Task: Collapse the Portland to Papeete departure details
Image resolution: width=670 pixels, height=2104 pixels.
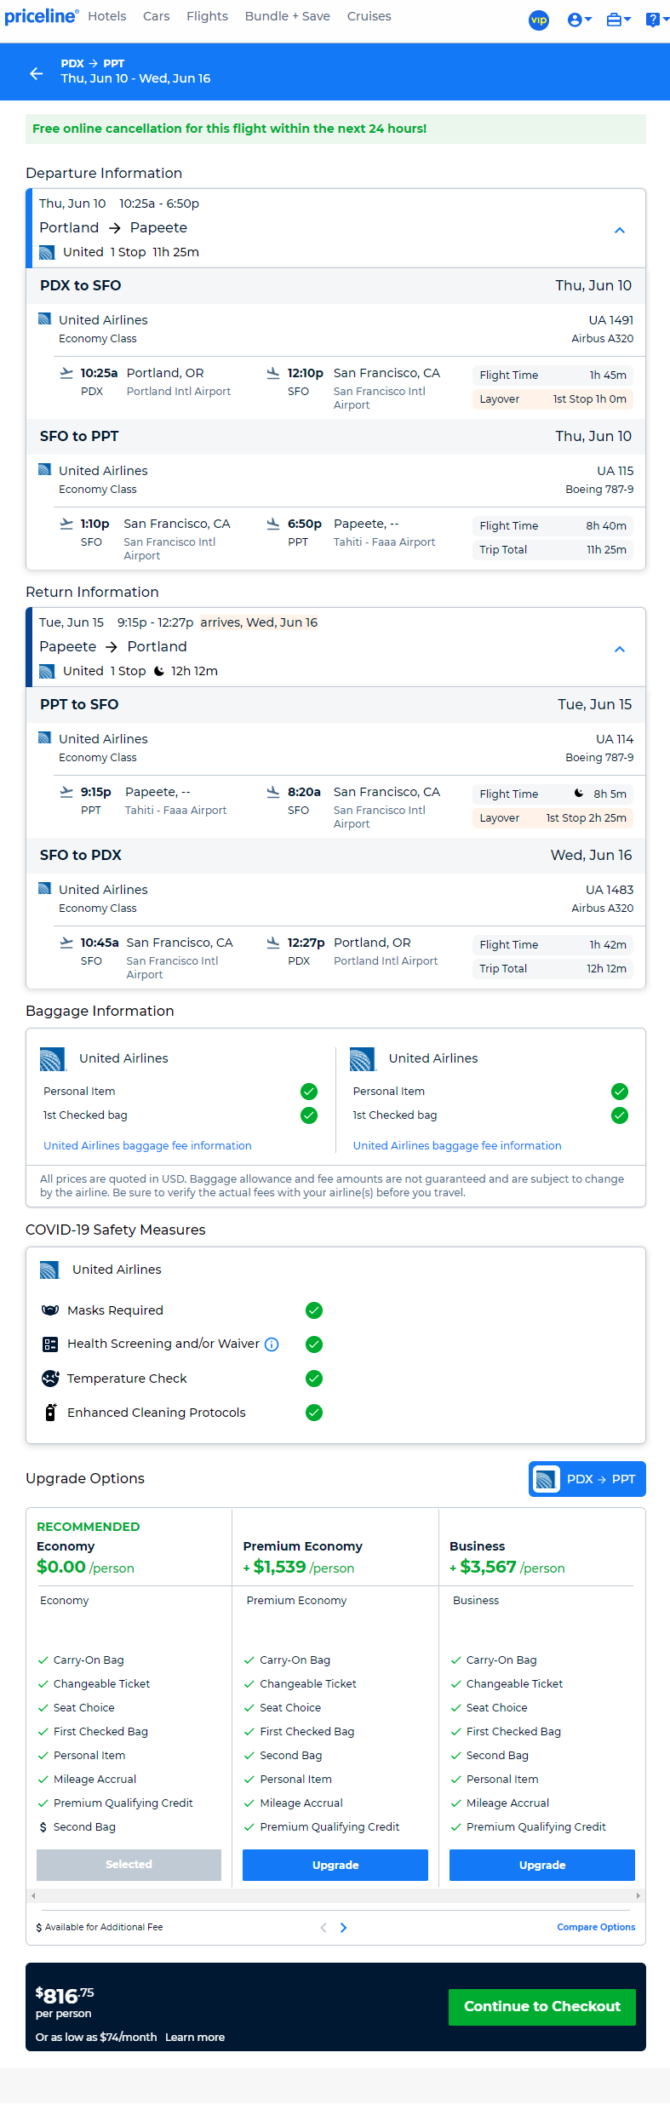Action: [620, 230]
